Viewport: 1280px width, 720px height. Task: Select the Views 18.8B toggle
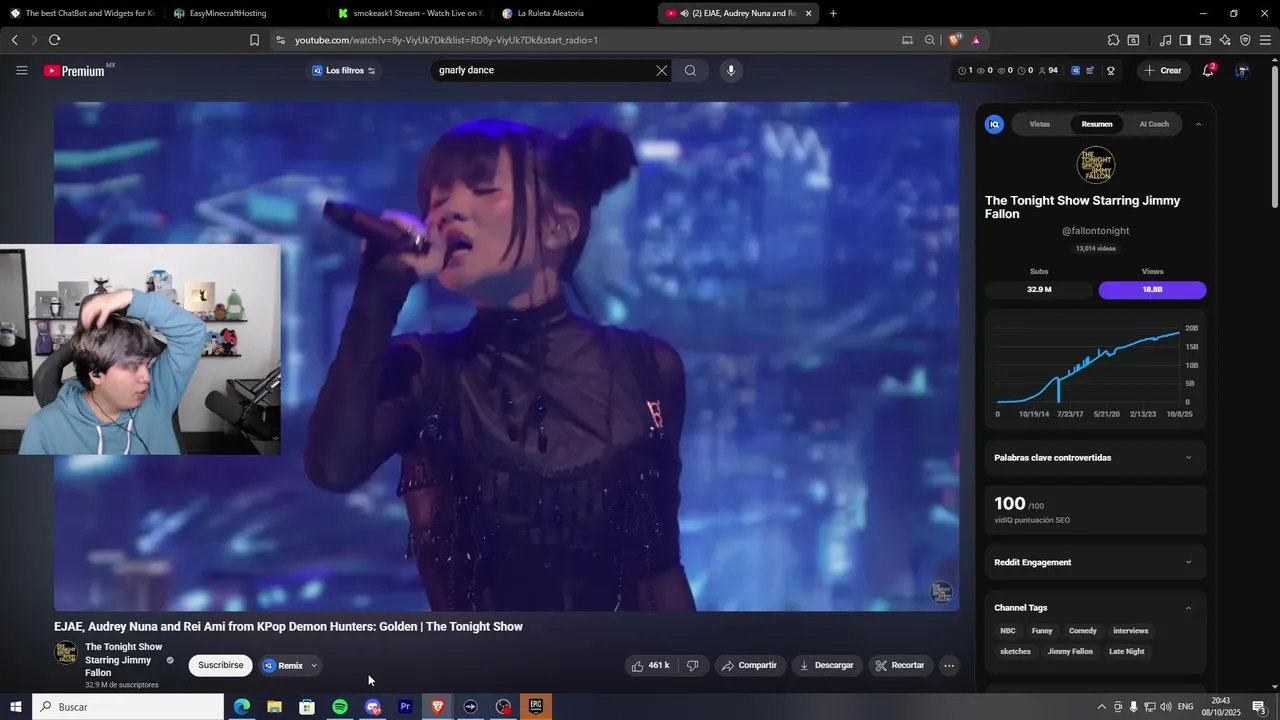(x=1152, y=289)
